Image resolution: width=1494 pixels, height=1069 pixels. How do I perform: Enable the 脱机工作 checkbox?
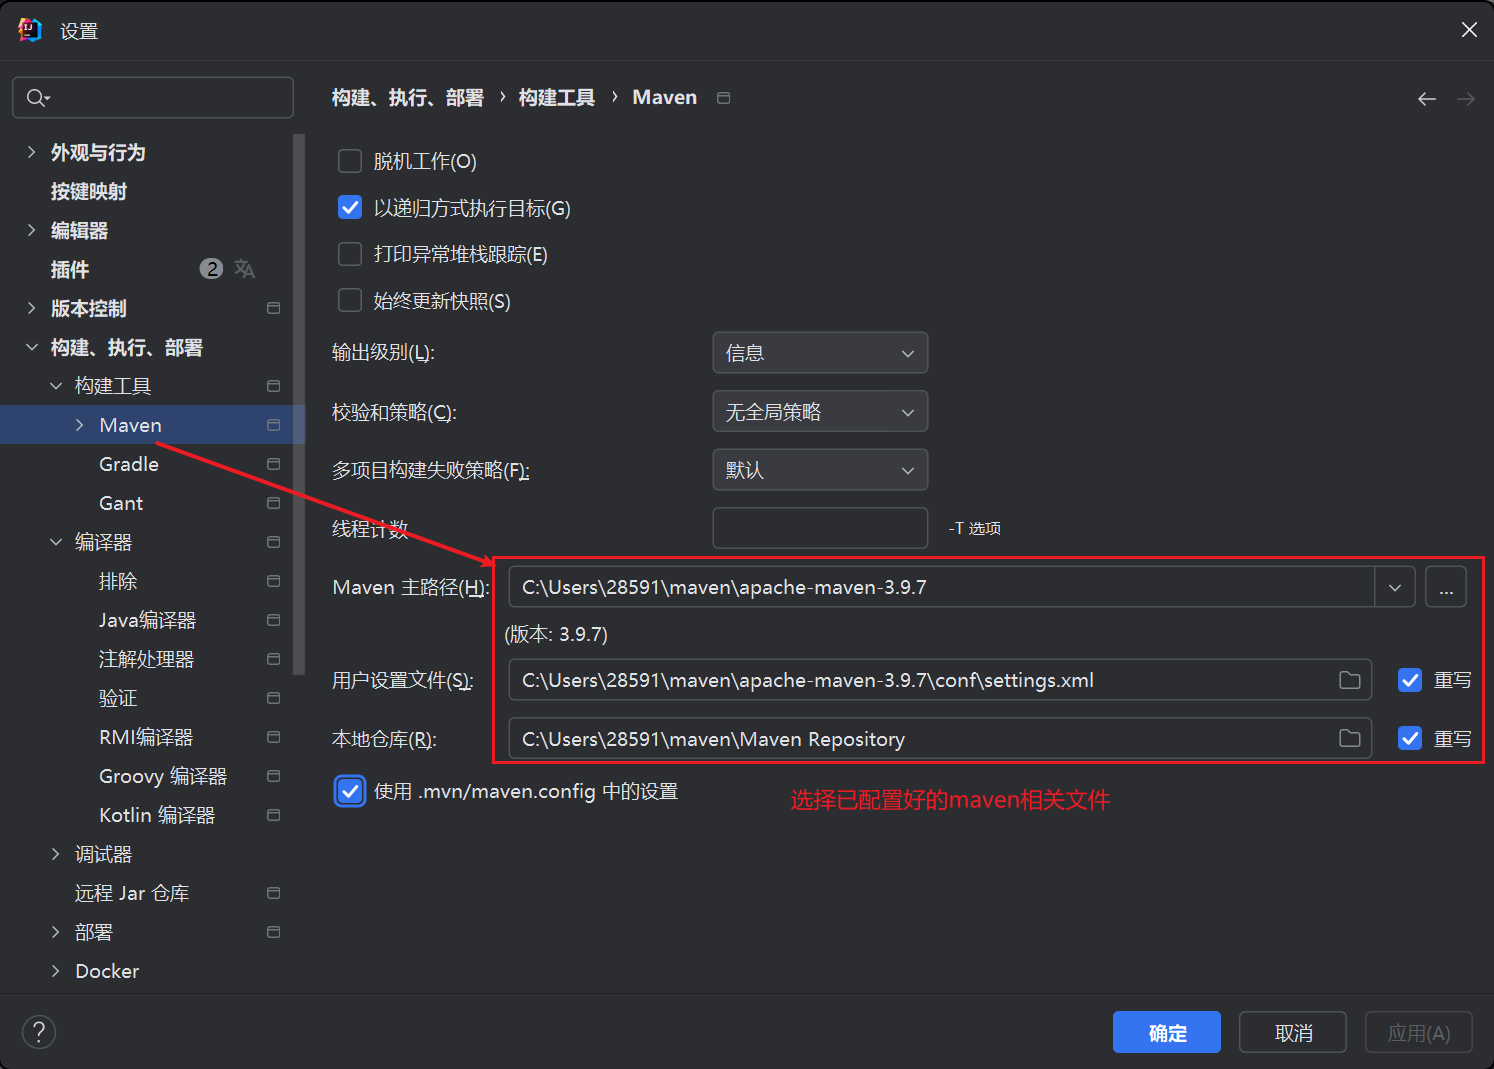[x=350, y=161]
